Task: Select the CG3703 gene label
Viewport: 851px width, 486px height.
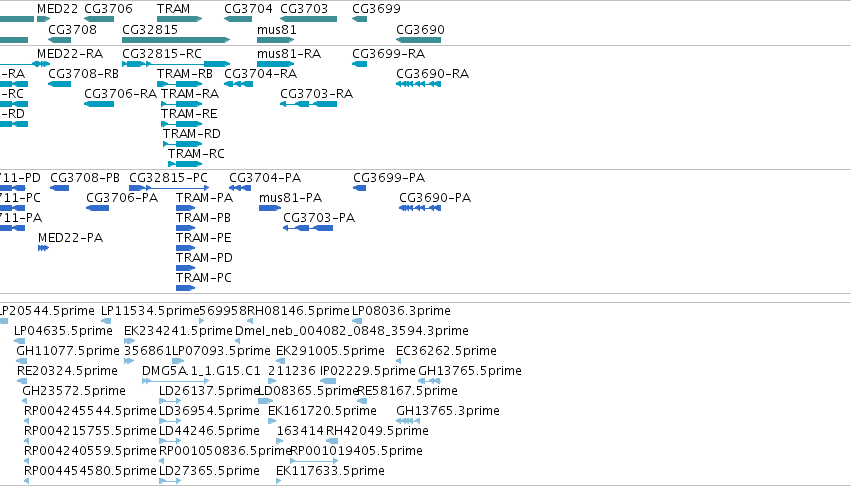Action: (x=304, y=9)
